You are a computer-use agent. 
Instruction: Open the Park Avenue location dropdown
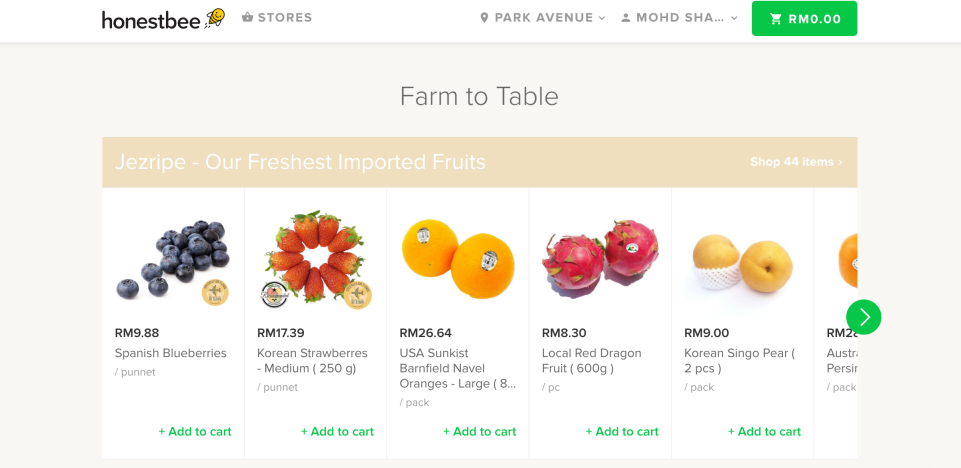click(543, 18)
